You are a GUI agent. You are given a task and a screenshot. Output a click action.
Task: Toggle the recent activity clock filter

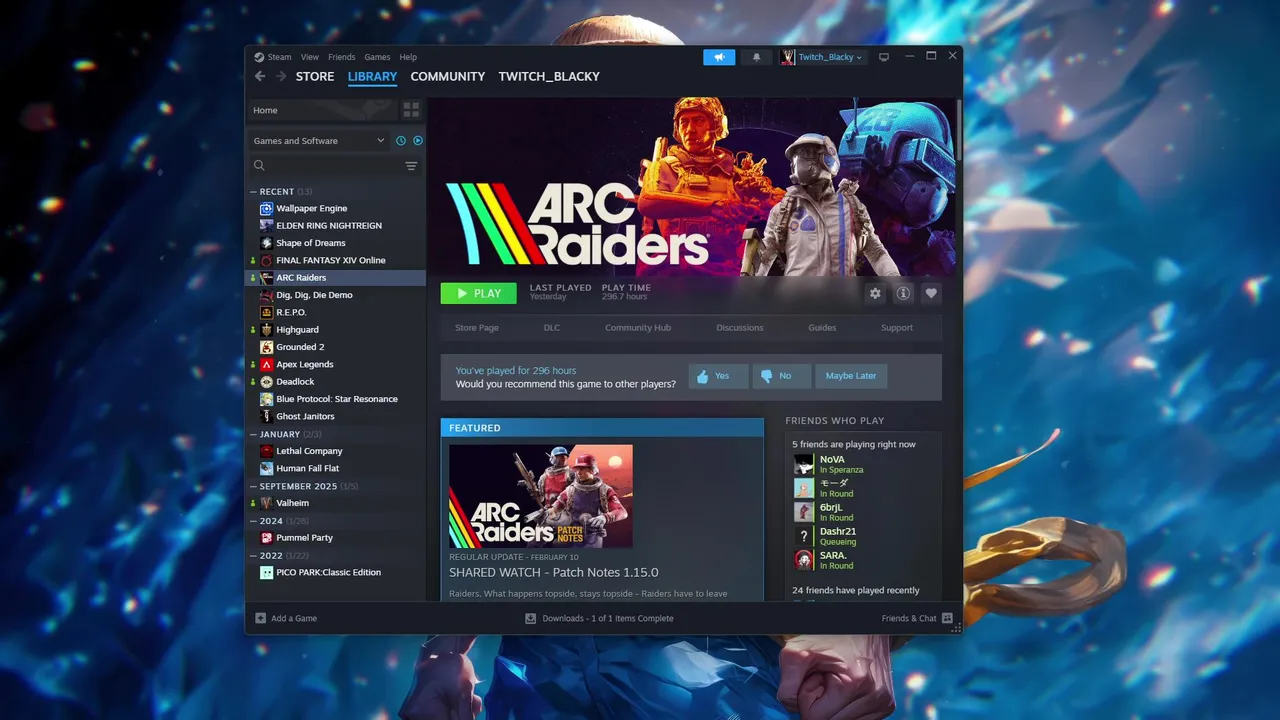coord(401,141)
